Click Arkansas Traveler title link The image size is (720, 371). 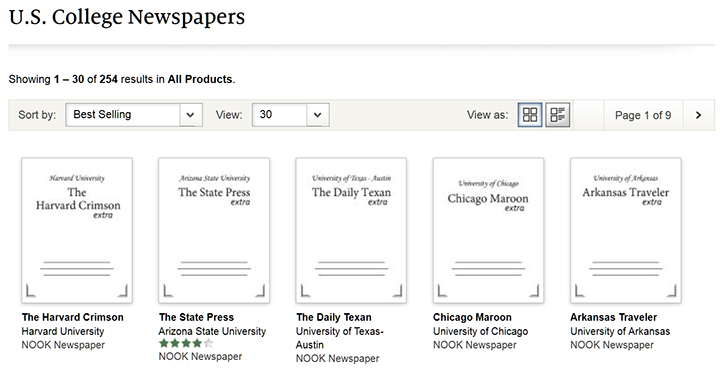(613, 317)
